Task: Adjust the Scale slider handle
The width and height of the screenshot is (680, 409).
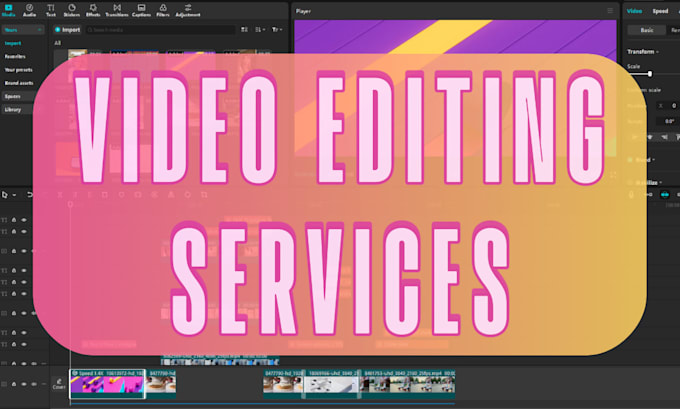Action: tap(650, 74)
